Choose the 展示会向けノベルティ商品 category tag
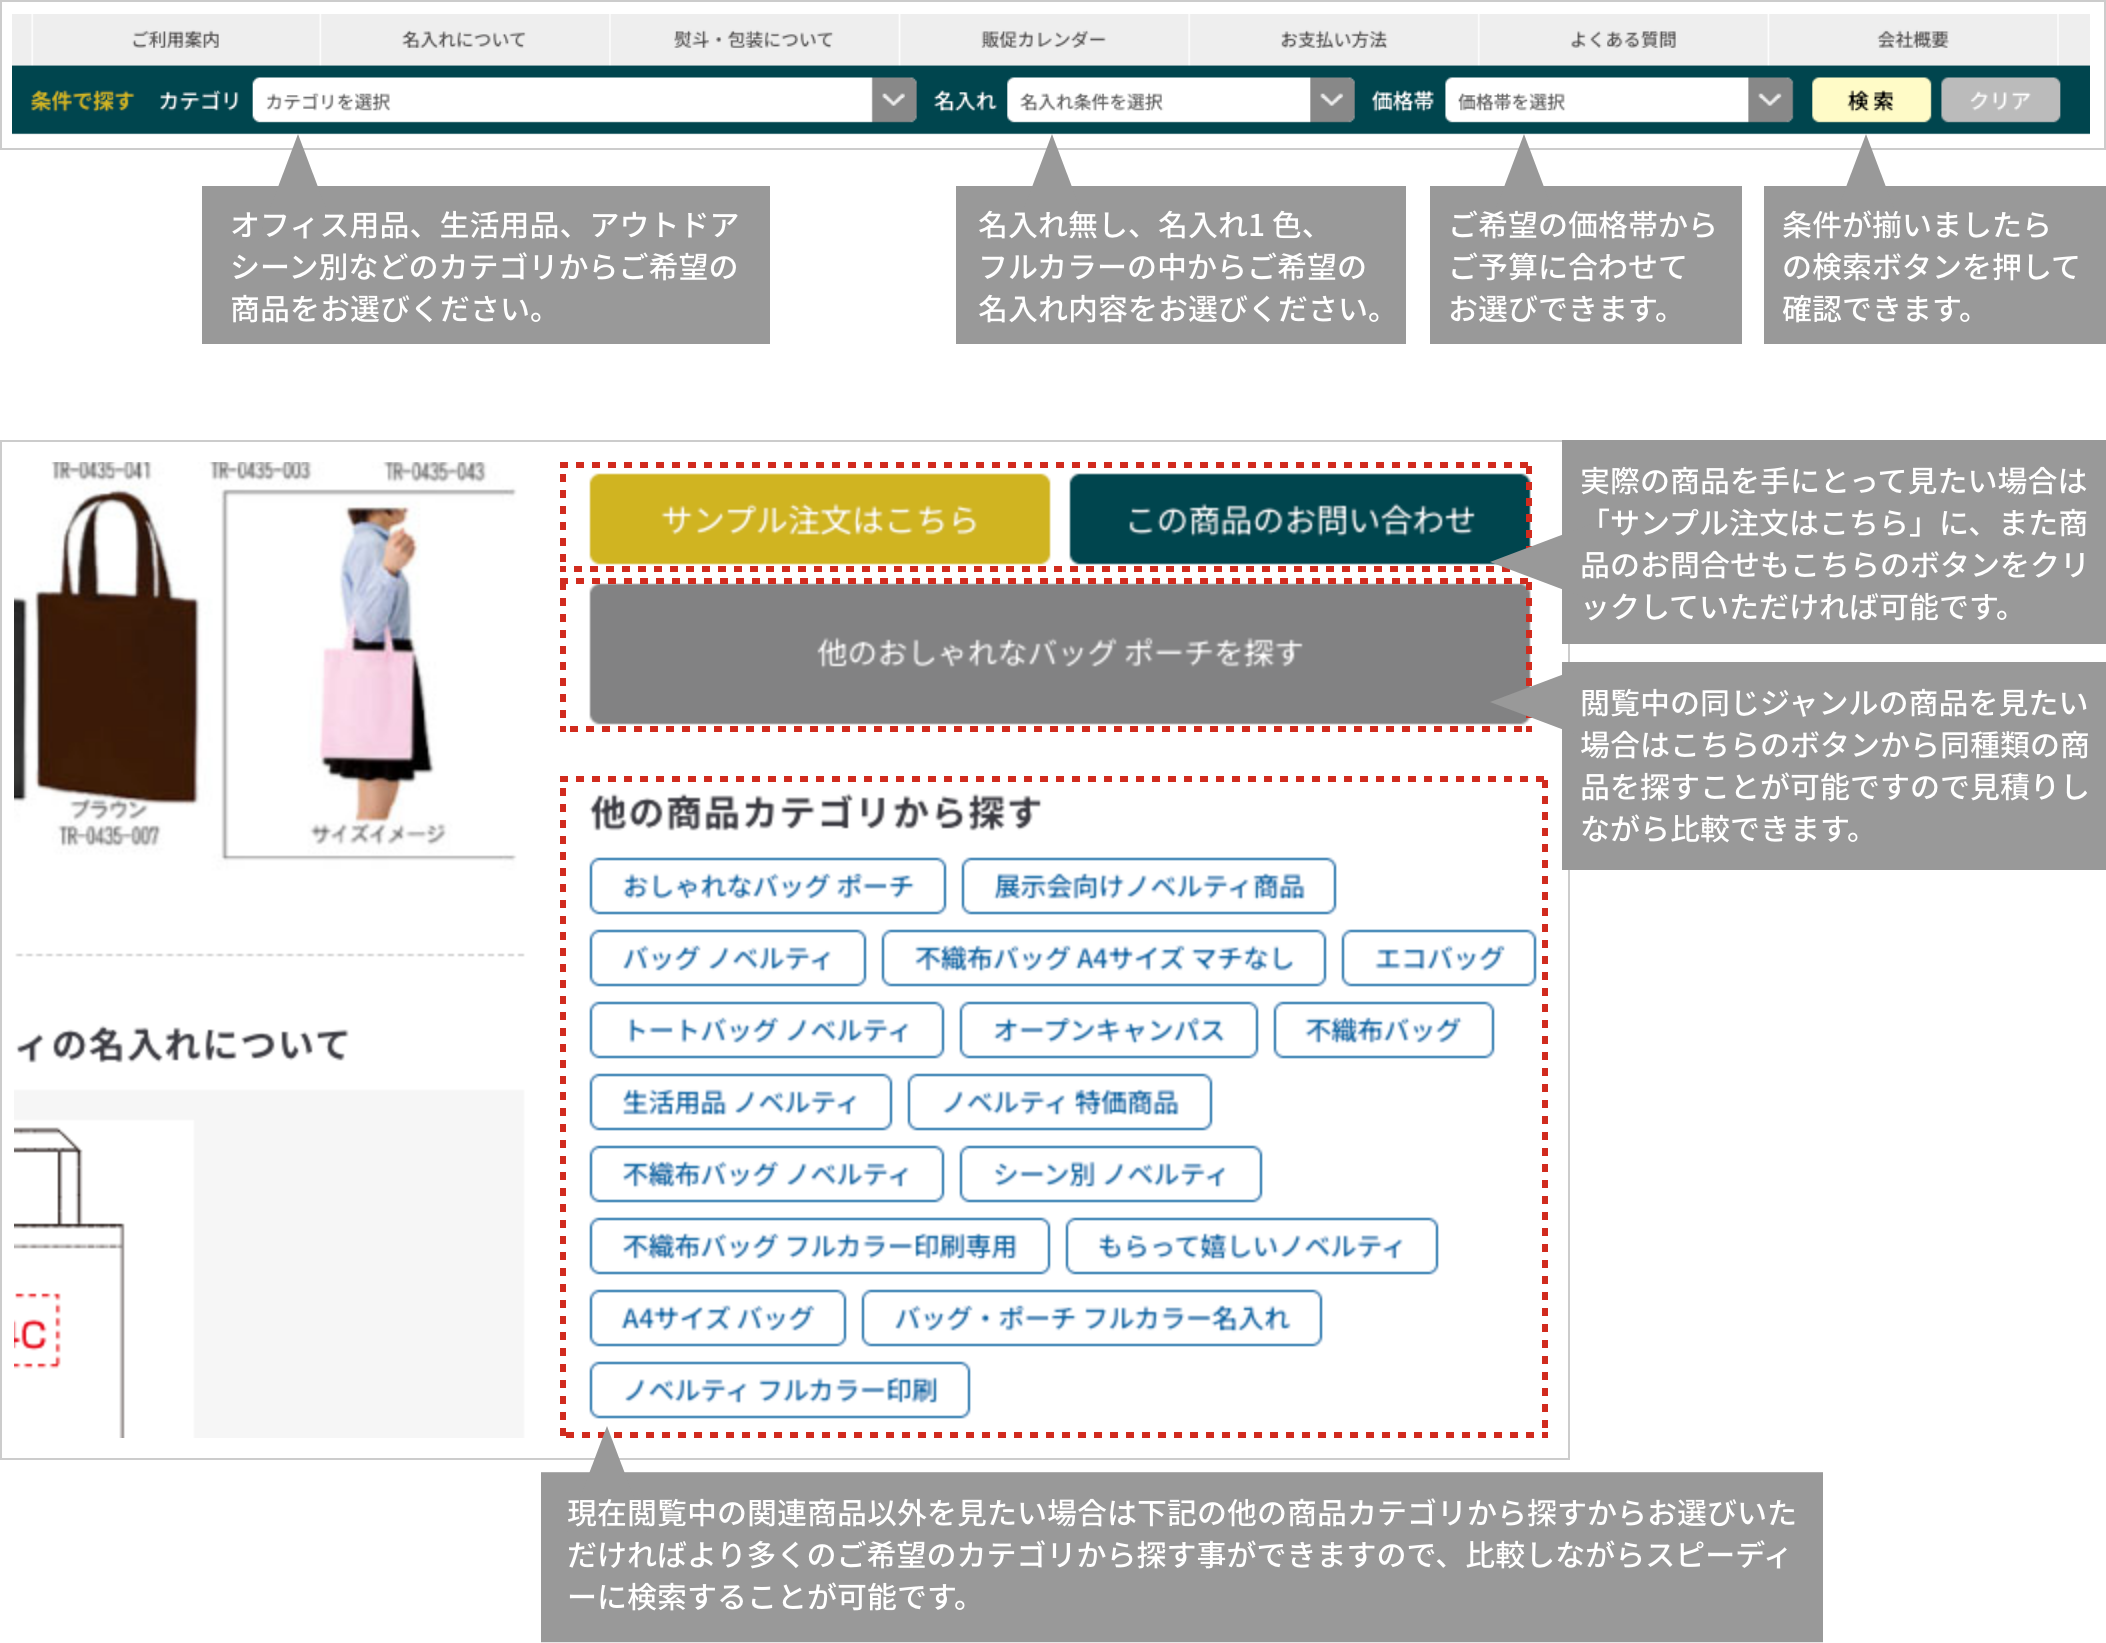Viewport: 2106px width, 1643px height. point(1148,886)
